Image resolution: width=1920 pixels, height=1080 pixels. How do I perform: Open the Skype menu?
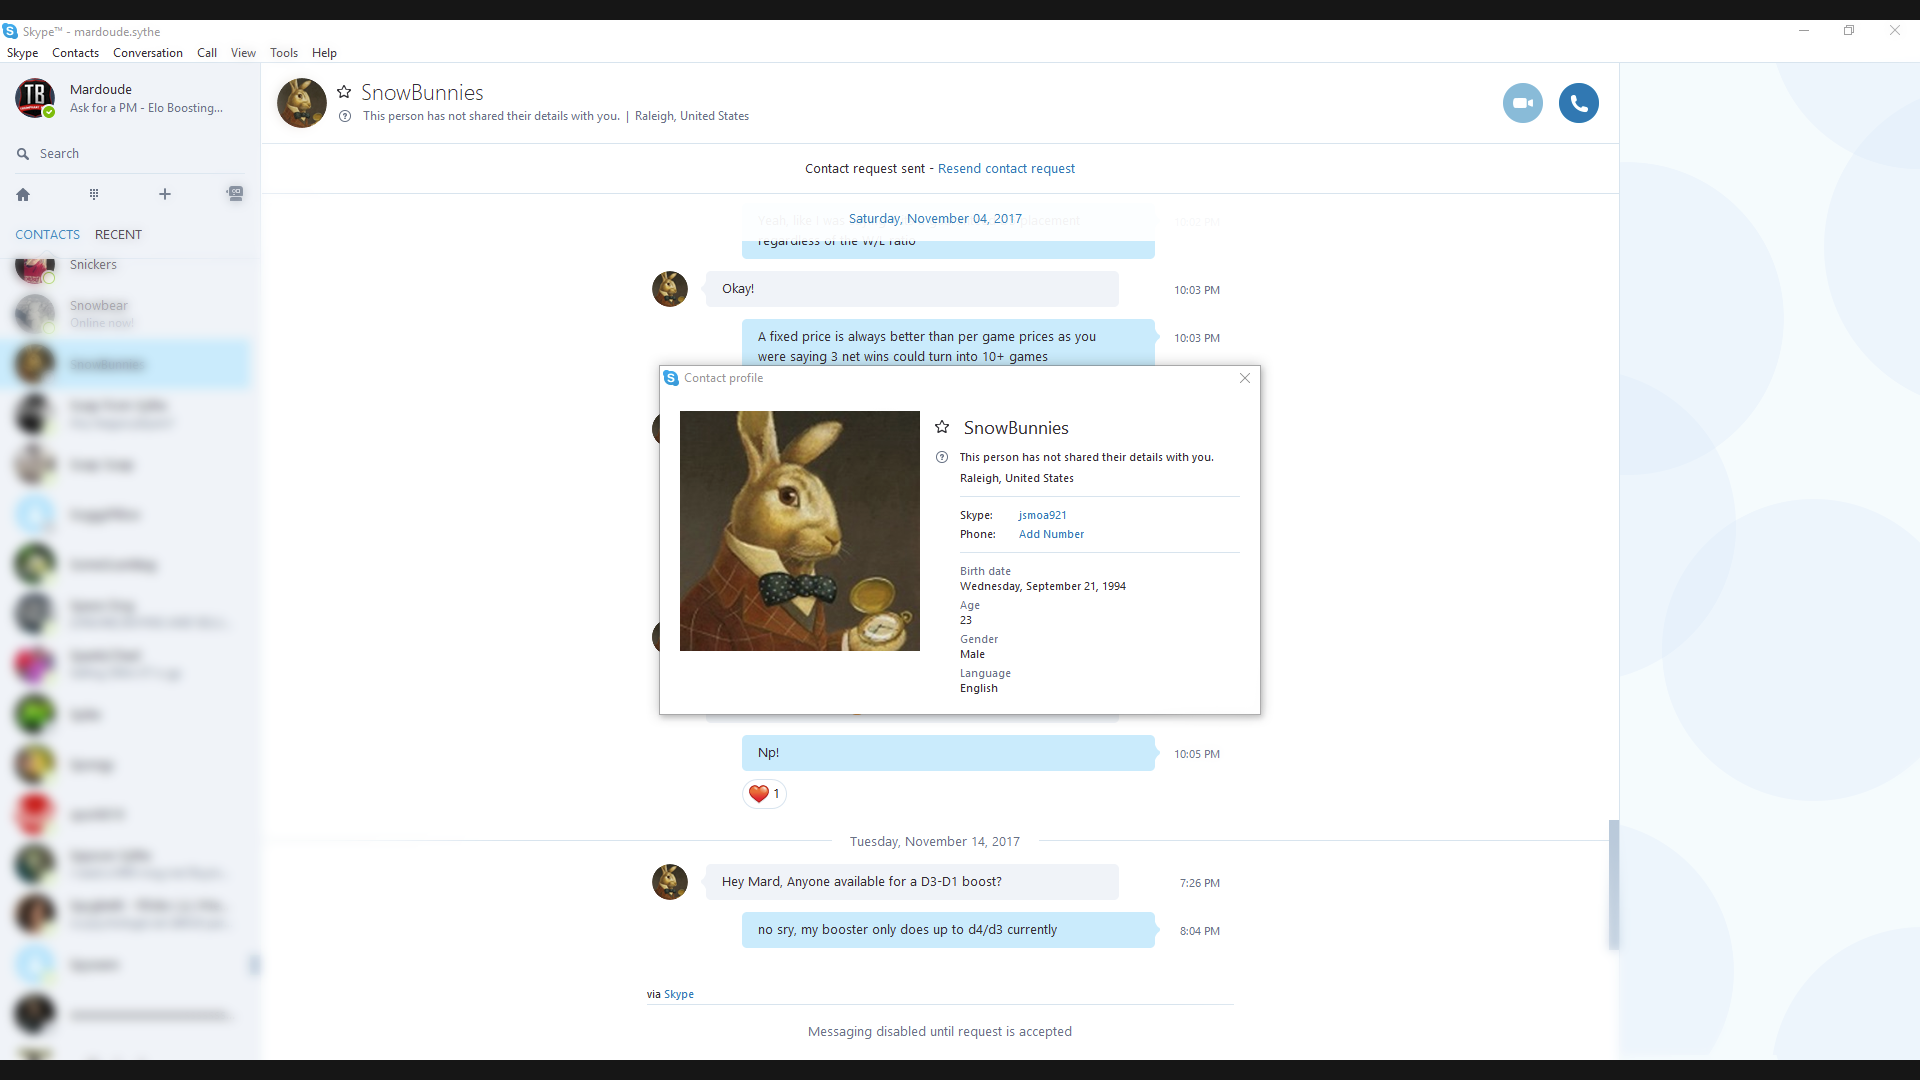pos(22,53)
